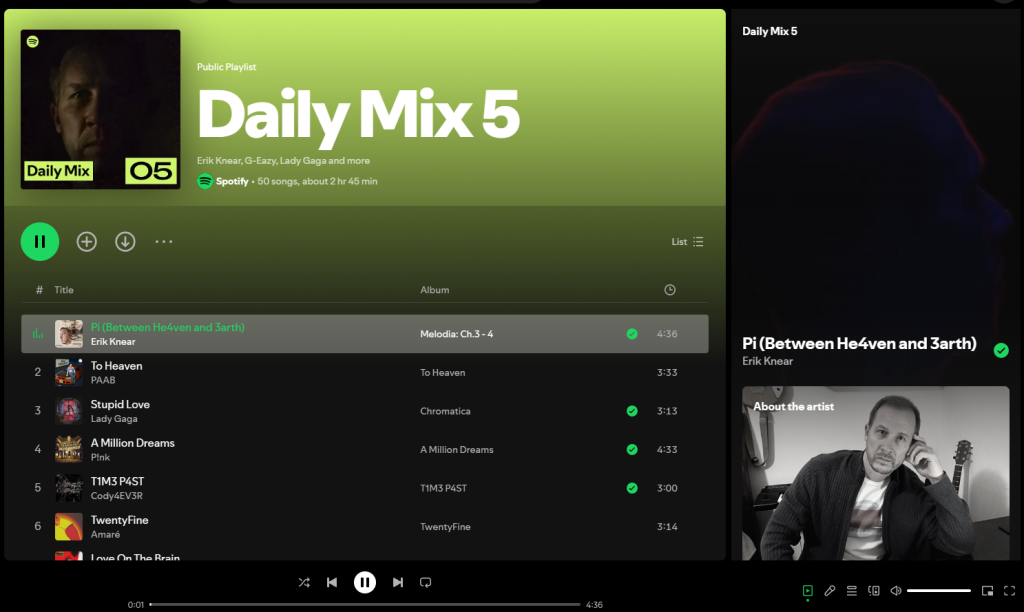The image size is (1024, 612).
Task: Click the Pi track thumbnail
Action: coord(69,334)
